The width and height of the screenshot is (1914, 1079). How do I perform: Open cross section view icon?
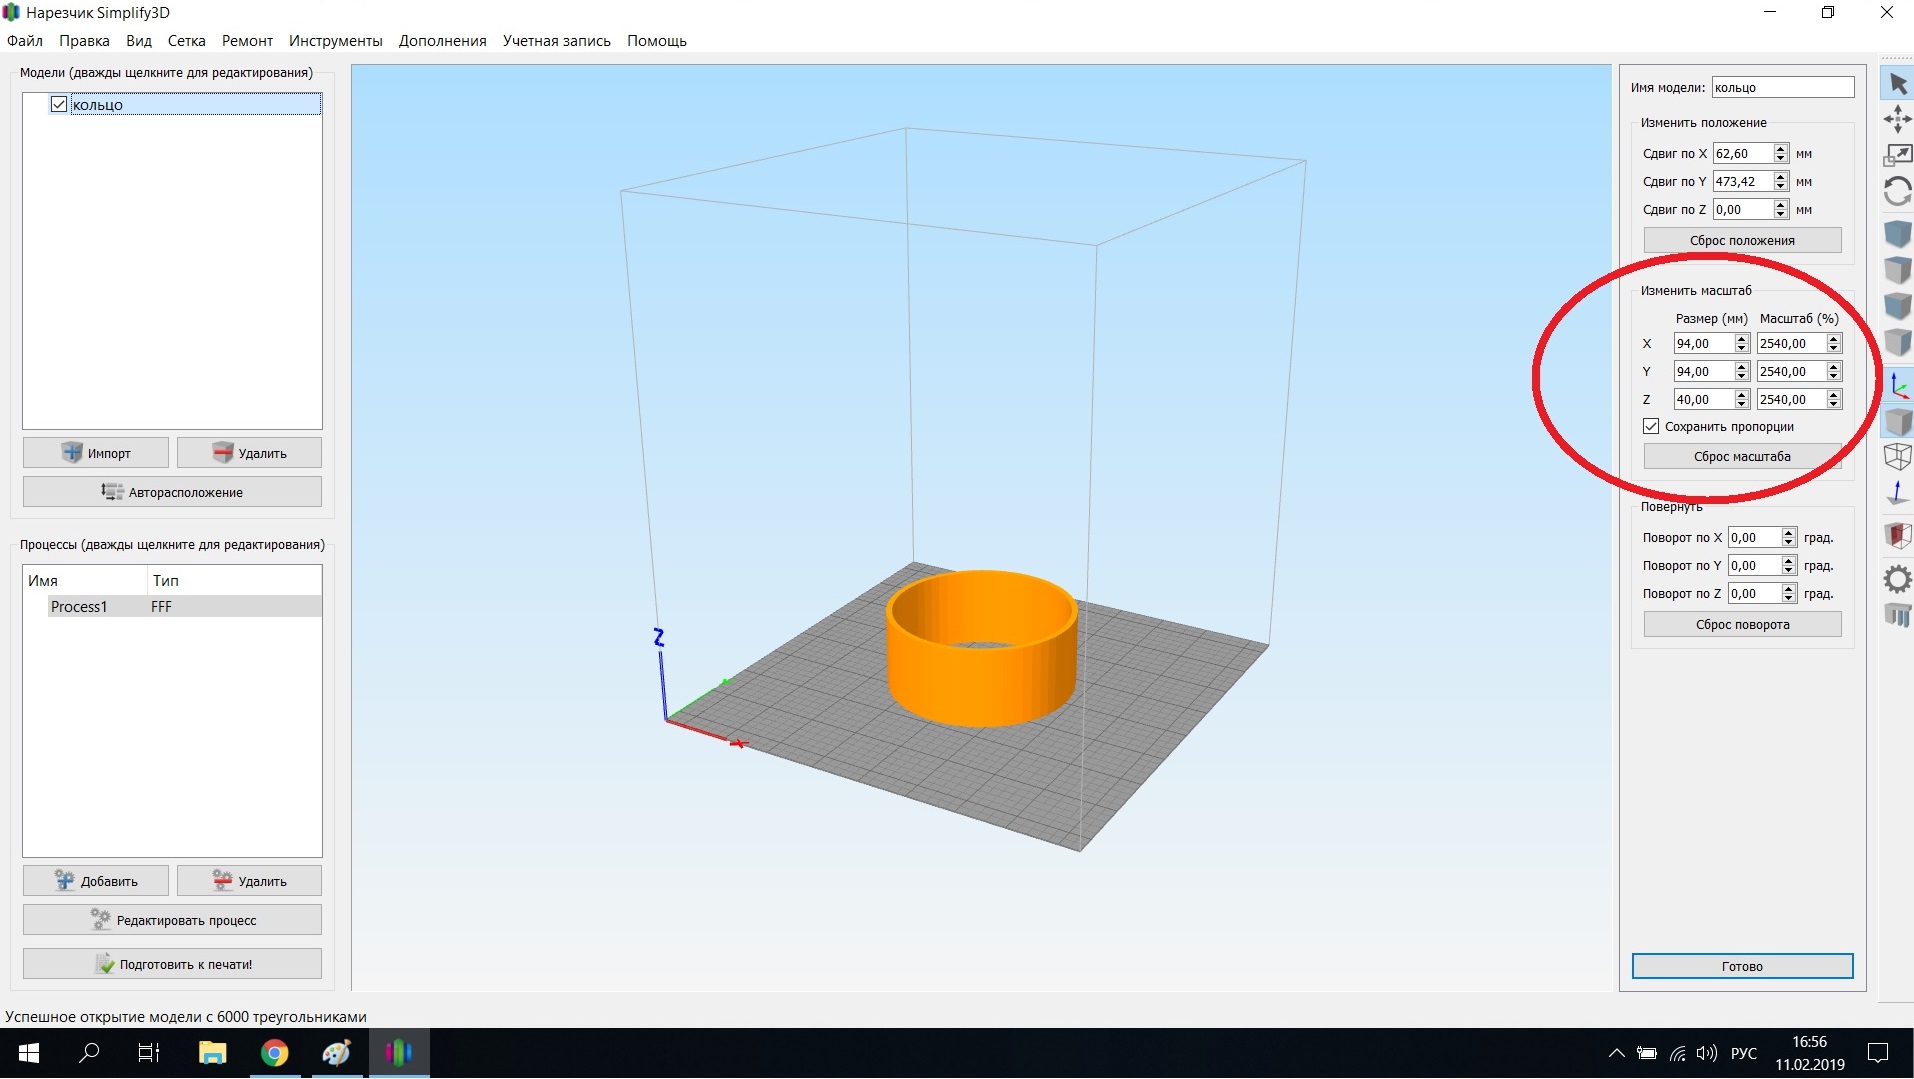(x=1897, y=535)
